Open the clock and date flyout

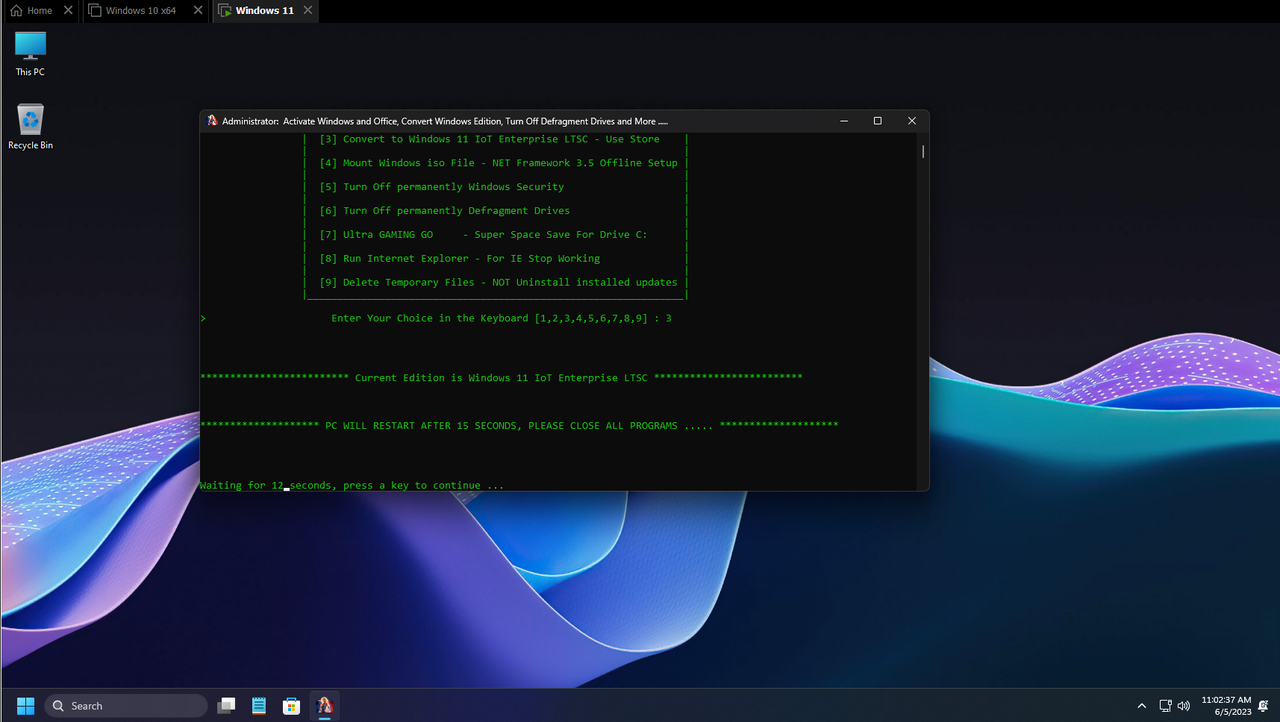point(1226,706)
